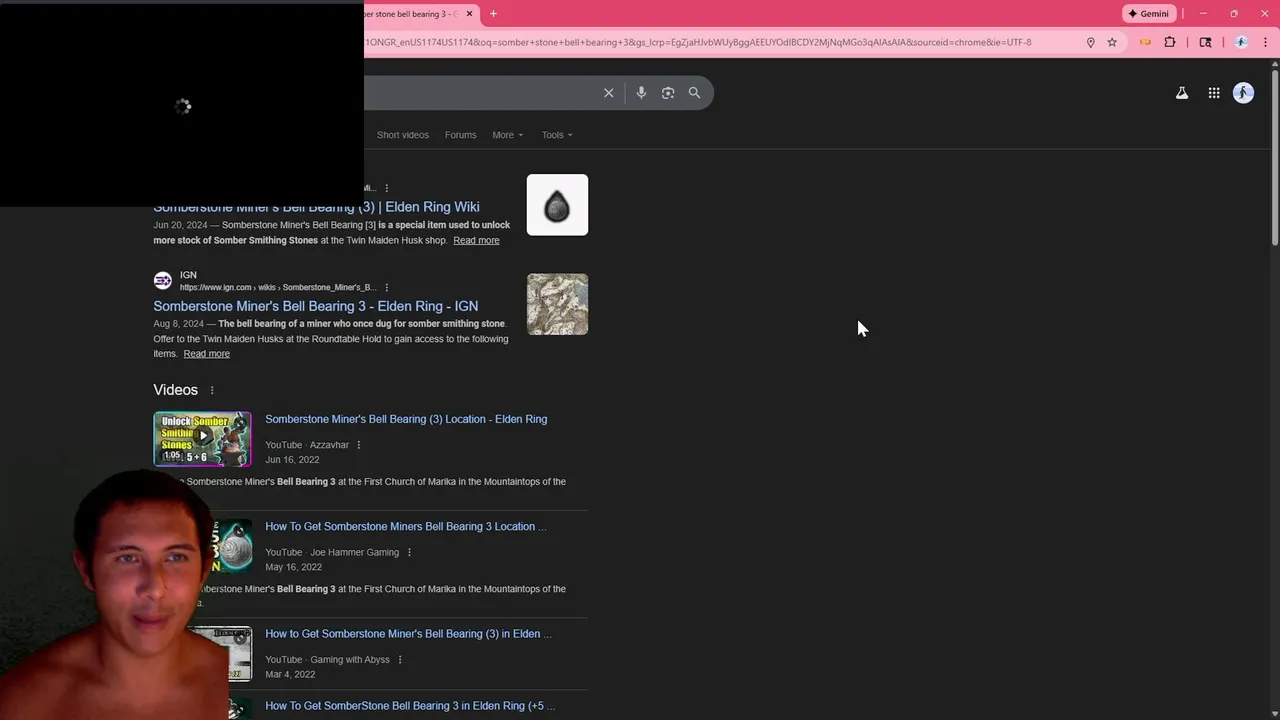Screen dimensions: 1280x720
Task: Click the Videos section heading
Action: [x=176, y=390]
